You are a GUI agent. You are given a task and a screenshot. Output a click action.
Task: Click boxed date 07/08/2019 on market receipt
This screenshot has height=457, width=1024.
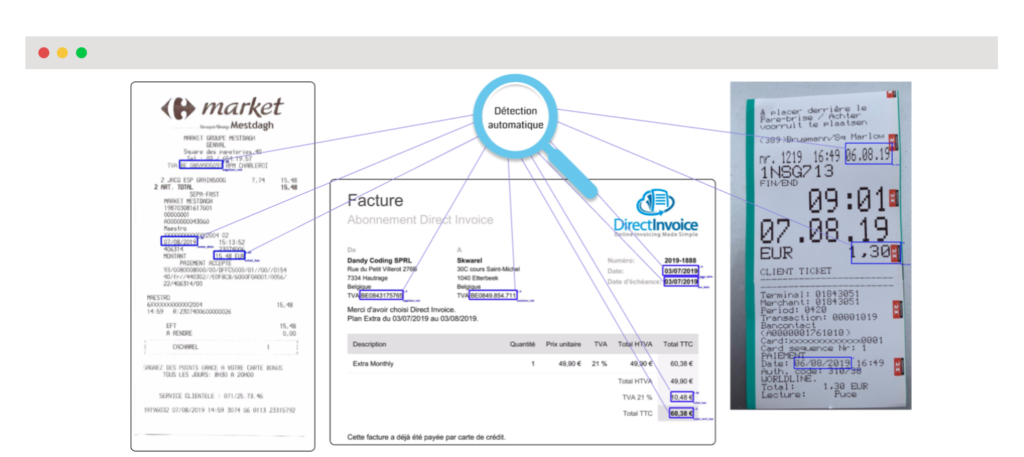pyautogui.click(x=178, y=242)
